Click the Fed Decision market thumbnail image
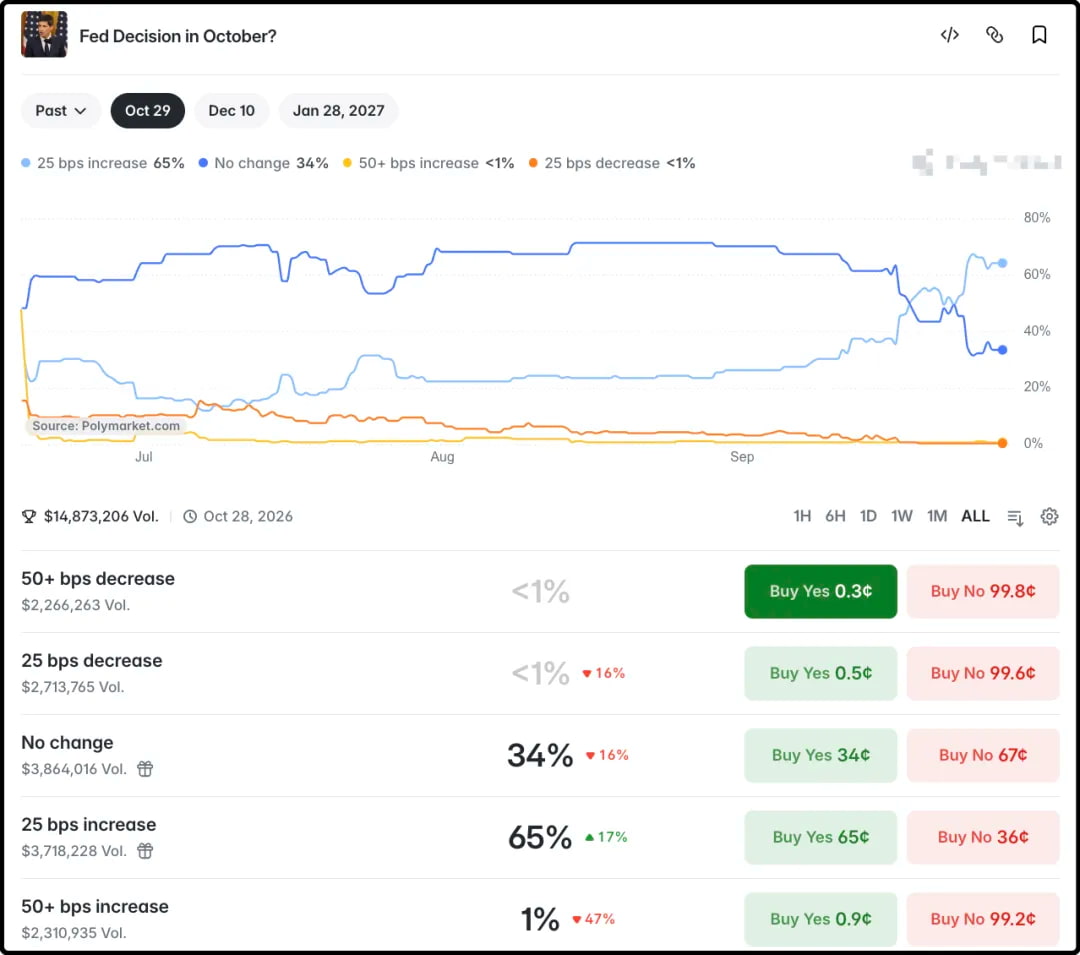Screen dimensions: 1080x955 pos(44,34)
